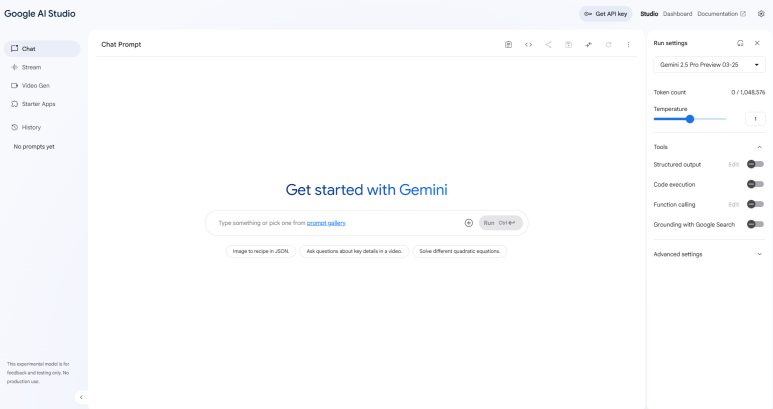Image resolution: width=773 pixels, height=409 pixels.
Task: Click the Temperature value box
Action: (755, 119)
